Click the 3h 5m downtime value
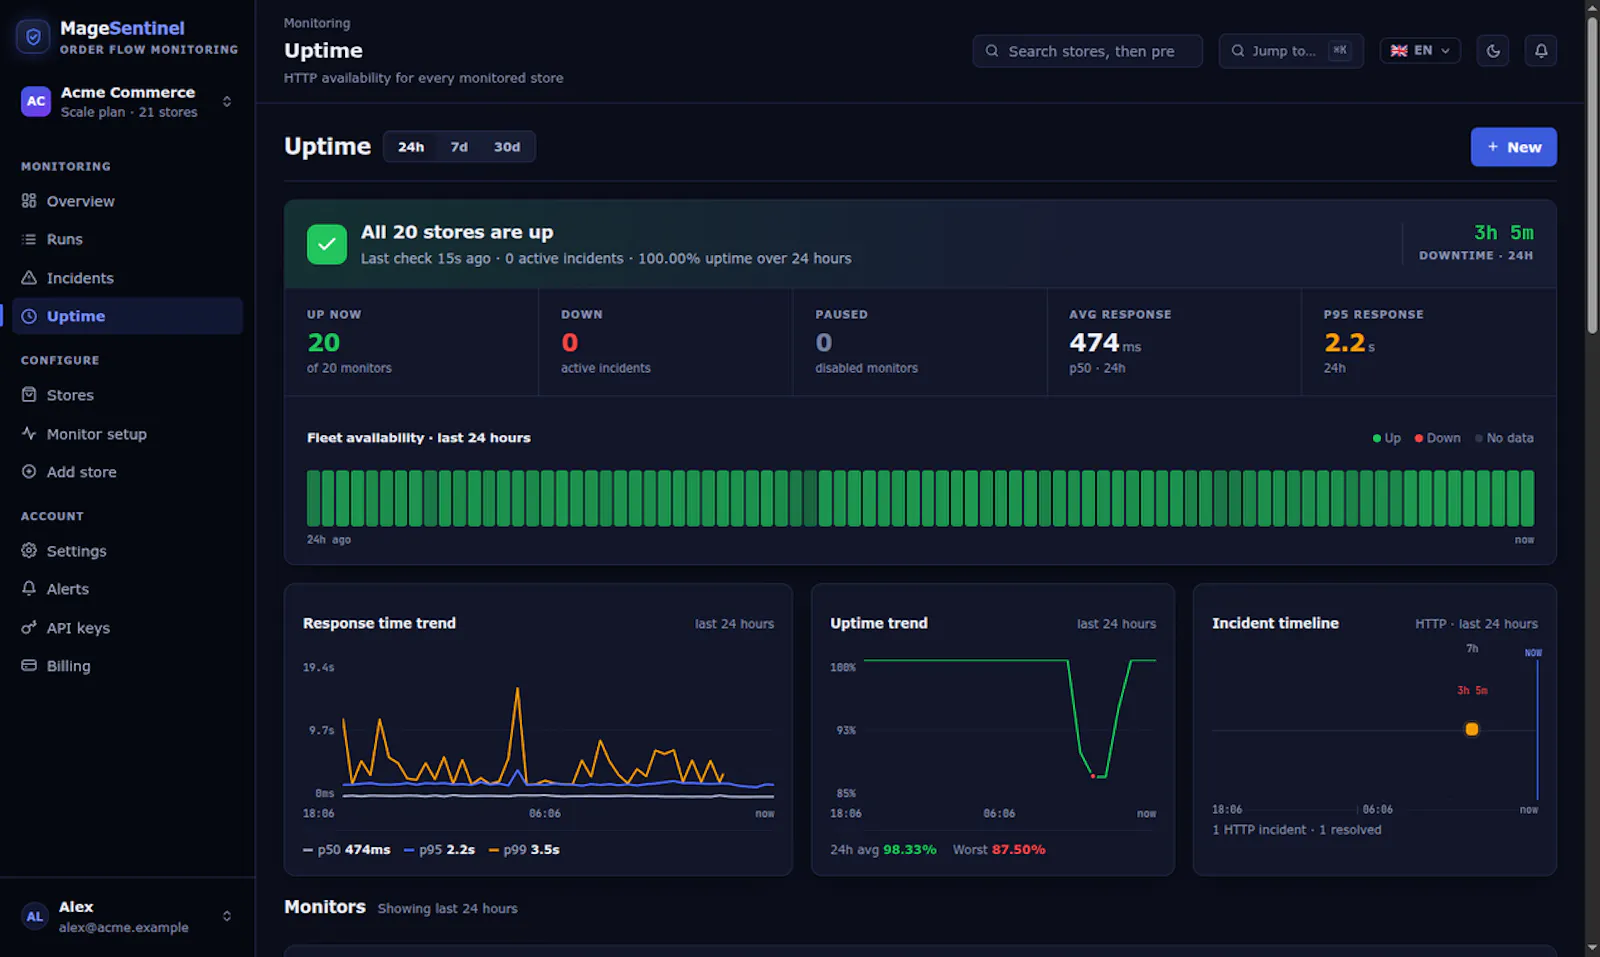Screen dimensions: 1600x957 (1503, 233)
